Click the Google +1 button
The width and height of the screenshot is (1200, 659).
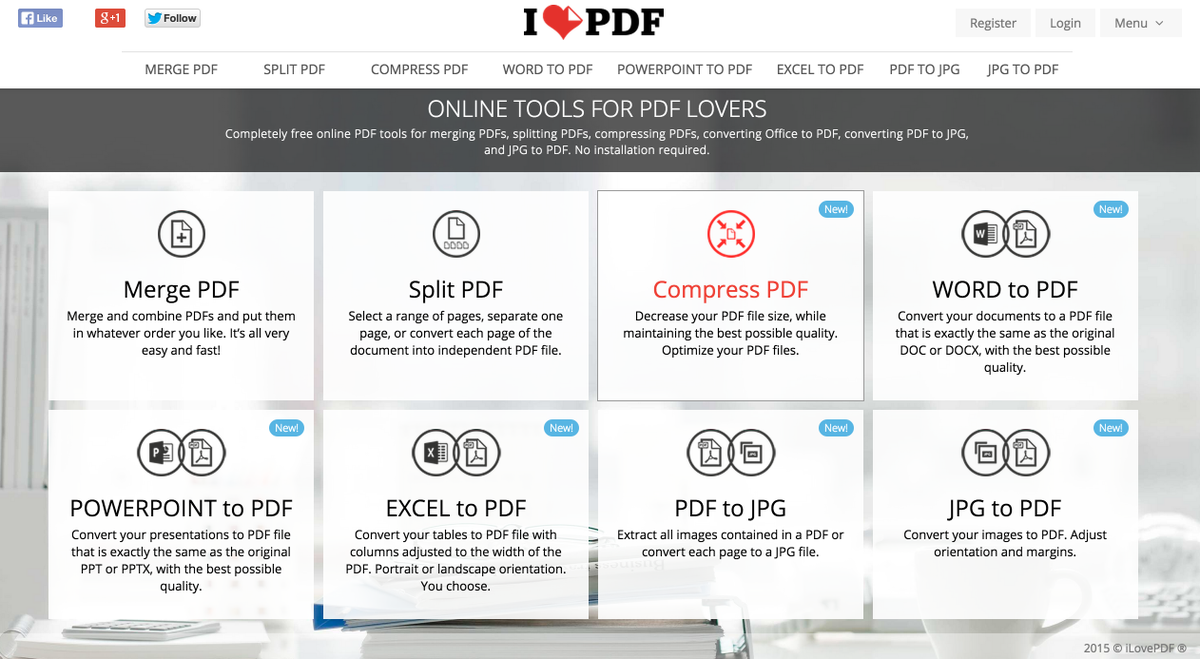point(110,18)
